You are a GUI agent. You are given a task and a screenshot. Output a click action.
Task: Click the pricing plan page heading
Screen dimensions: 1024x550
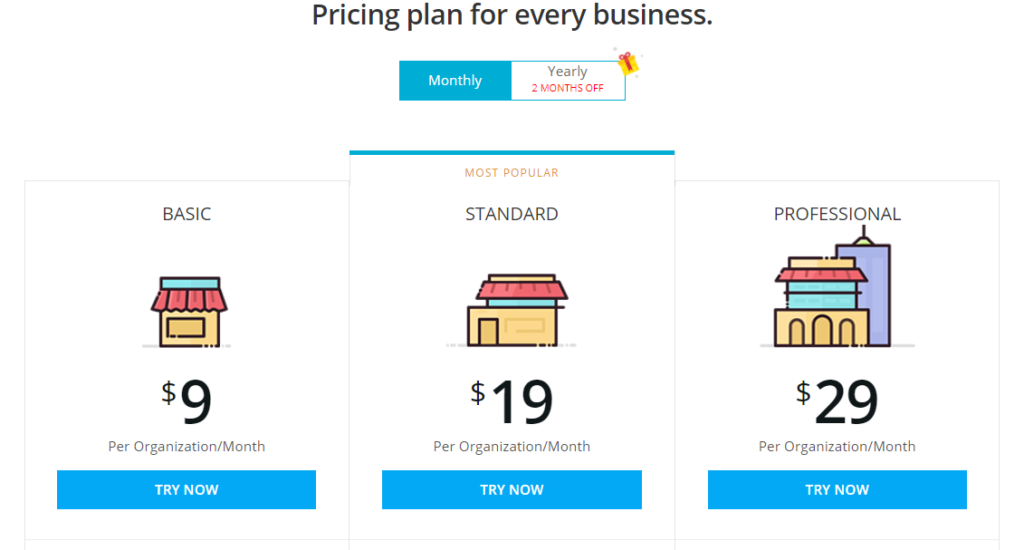(x=512, y=16)
